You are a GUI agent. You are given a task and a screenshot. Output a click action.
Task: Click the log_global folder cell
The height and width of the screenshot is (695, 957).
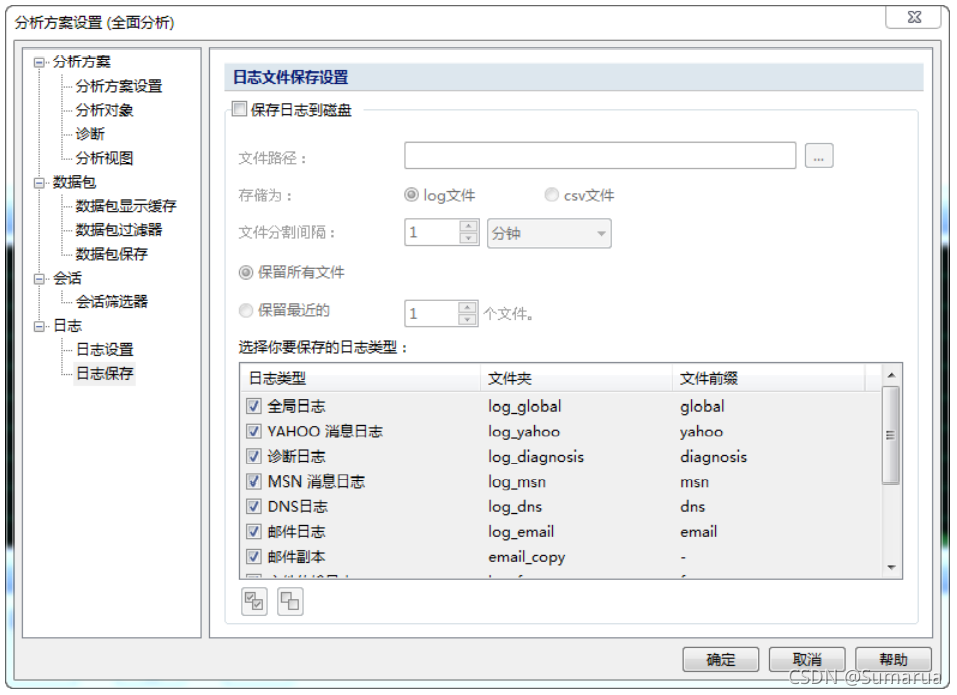(x=525, y=406)
